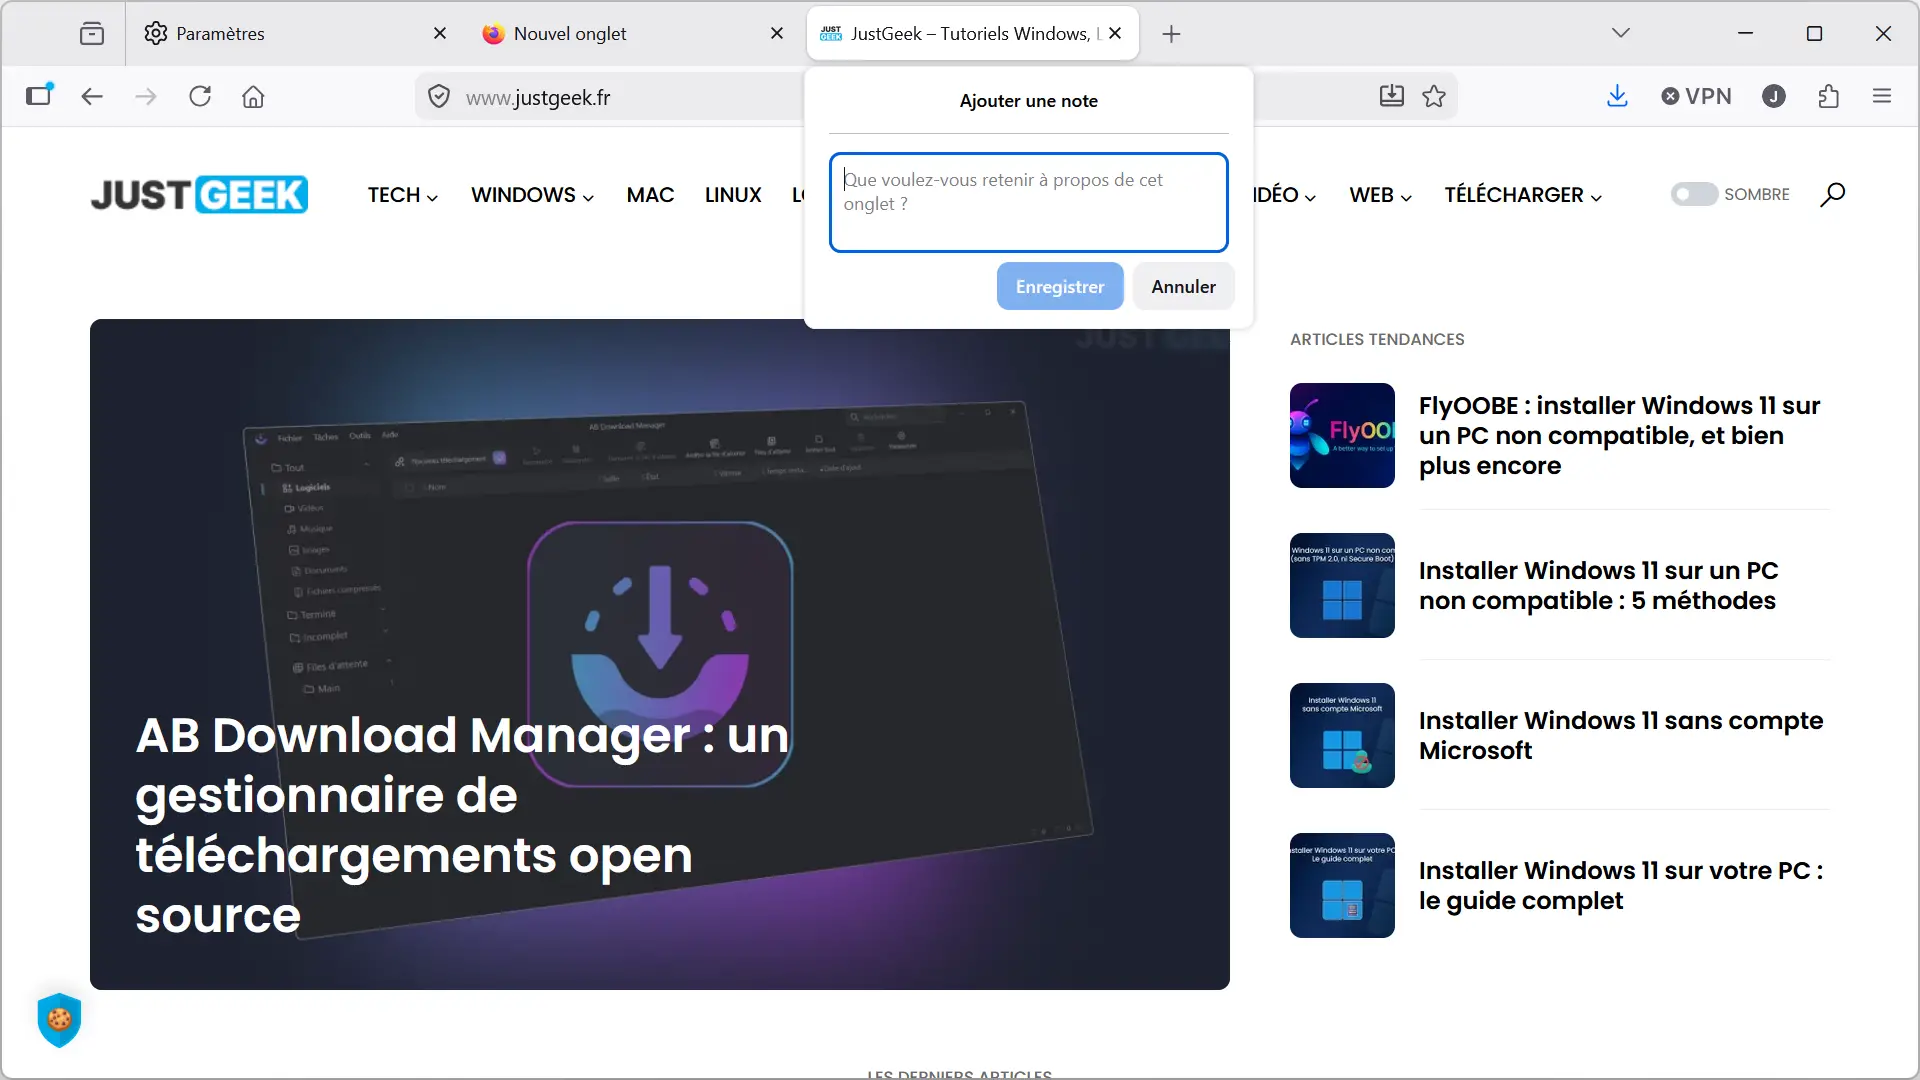Open the Firefox hamburger menu
This screenshot has width=1920, height=1080.
pyautogui.click(x=1882, y=96)
